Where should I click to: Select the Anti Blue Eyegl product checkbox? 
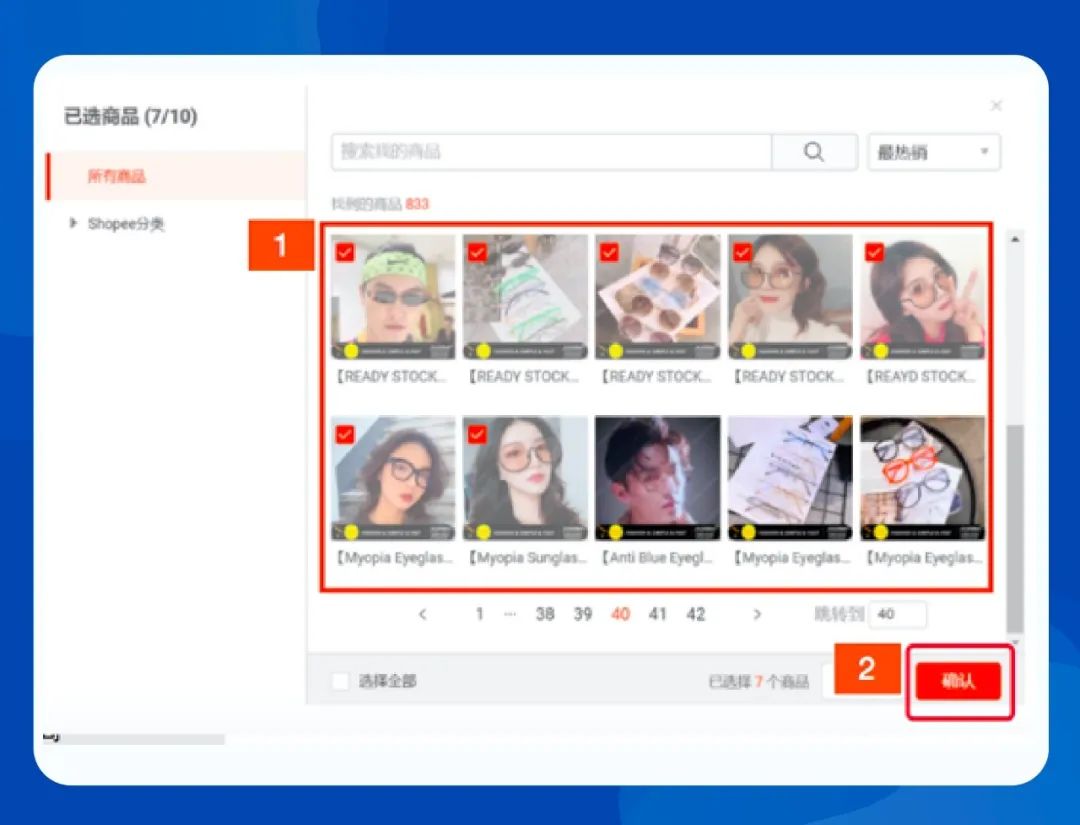pyautogui.click(x=608, y=434)
